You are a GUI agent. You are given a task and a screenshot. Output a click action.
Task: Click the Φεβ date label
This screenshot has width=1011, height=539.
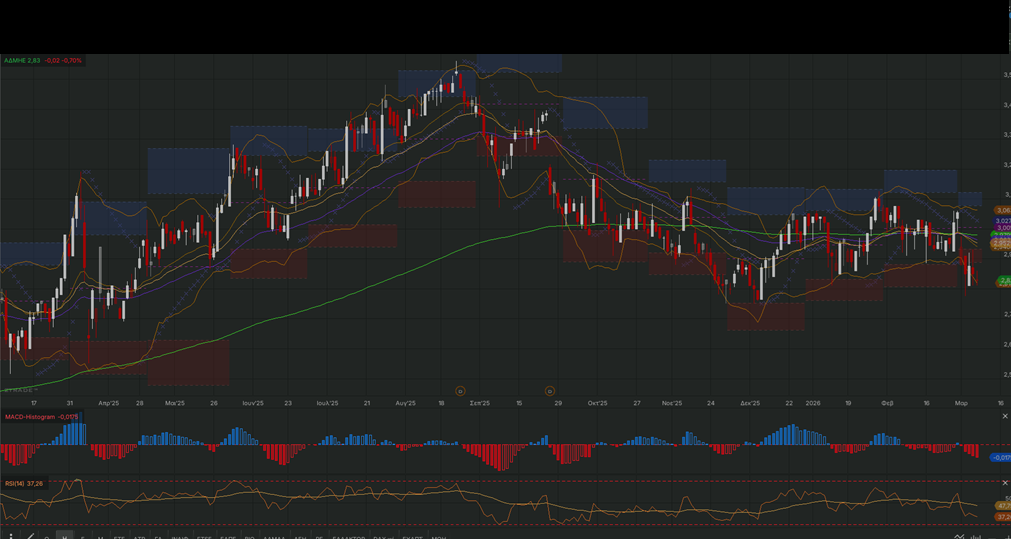pyautogui.click(x=887, y=404)
